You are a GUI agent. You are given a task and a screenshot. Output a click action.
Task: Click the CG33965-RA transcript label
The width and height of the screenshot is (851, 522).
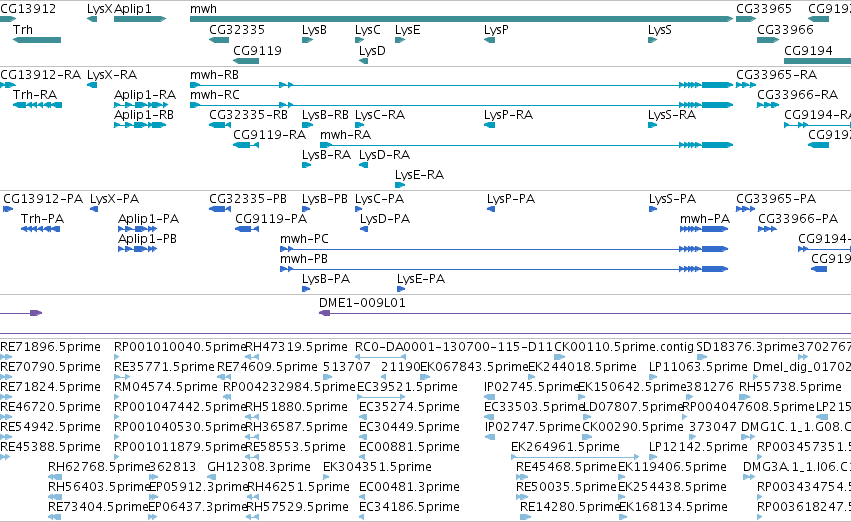pyautogui.click(x=777, y=74)
